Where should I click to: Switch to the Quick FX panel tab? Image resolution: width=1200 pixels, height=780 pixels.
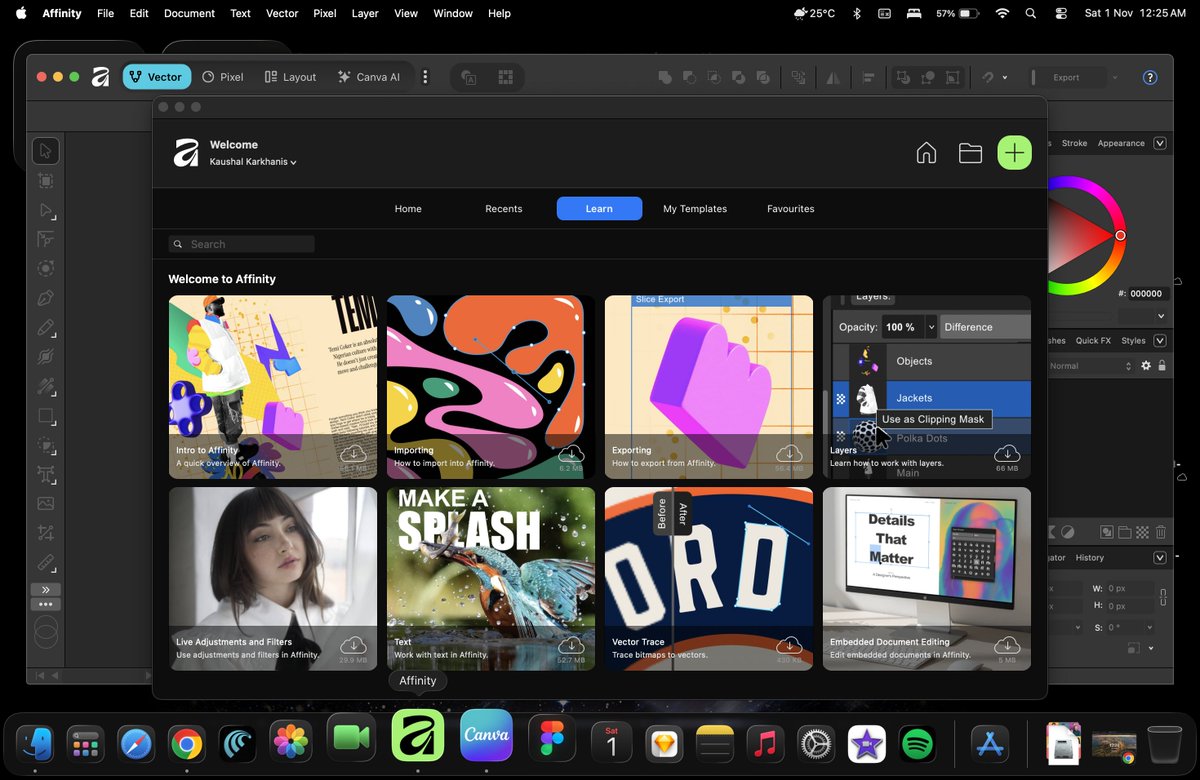1093,340
